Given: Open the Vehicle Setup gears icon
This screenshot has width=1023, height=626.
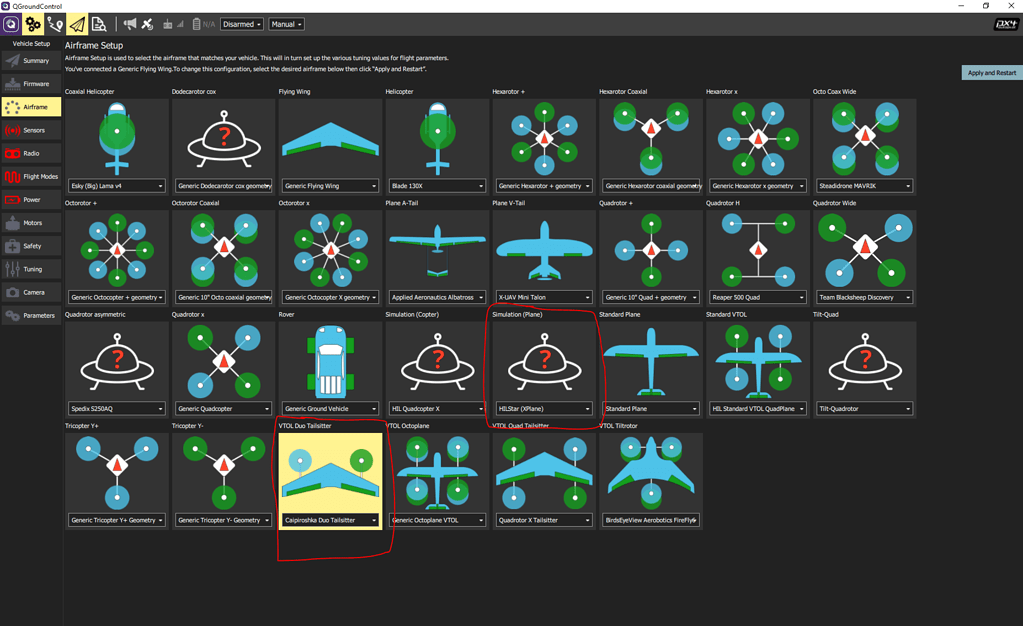Looking at the screenshot, I should click(x=33, y=24).
